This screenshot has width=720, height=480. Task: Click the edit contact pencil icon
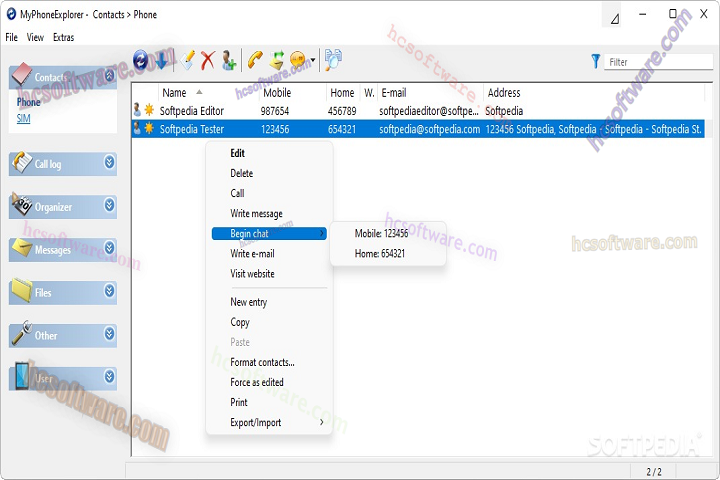click(187, 60)
